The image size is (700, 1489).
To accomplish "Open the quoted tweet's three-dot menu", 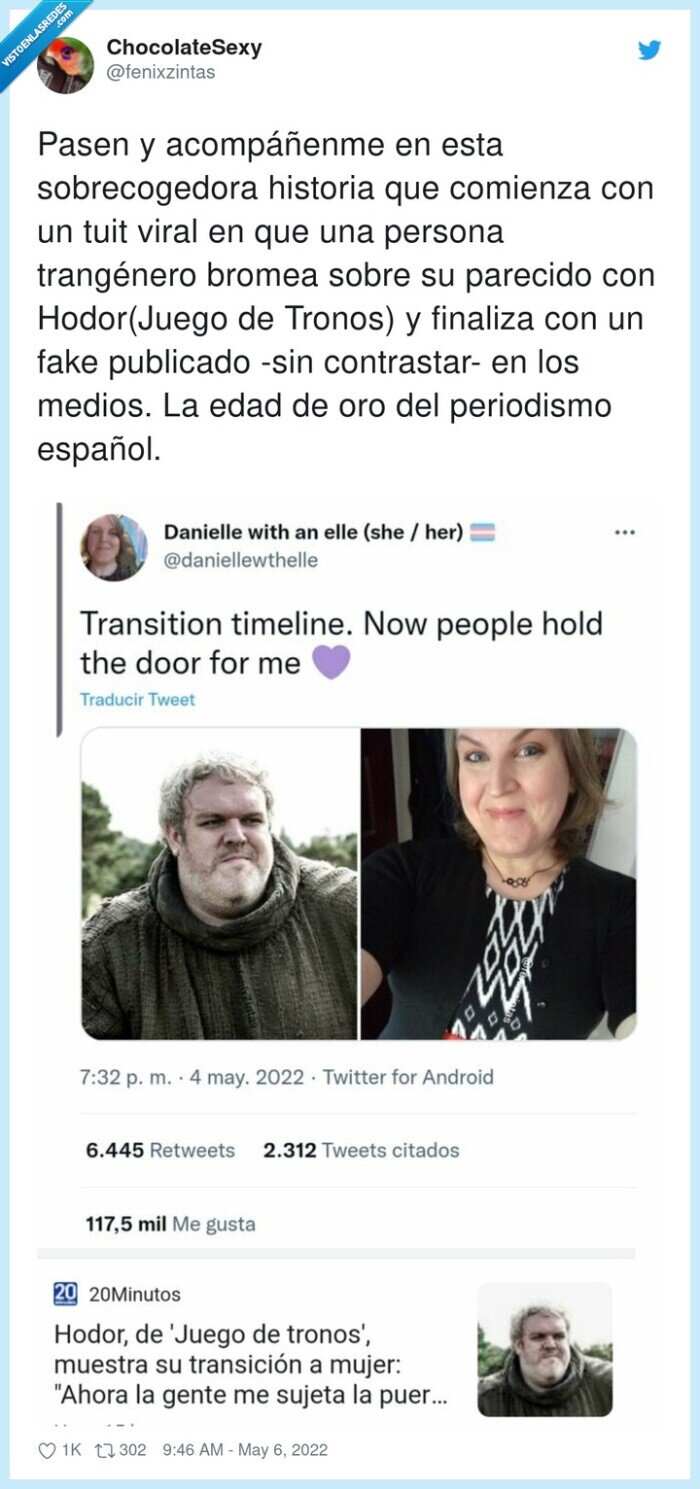I will point(625,533).
